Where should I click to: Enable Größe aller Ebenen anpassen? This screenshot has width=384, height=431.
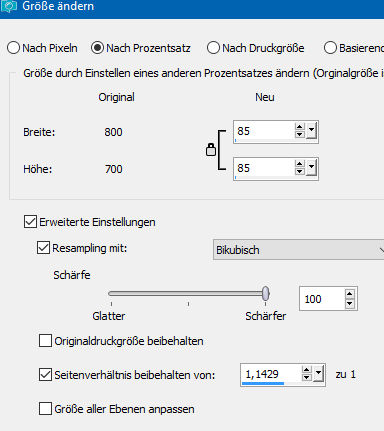(x=45, y=409)
